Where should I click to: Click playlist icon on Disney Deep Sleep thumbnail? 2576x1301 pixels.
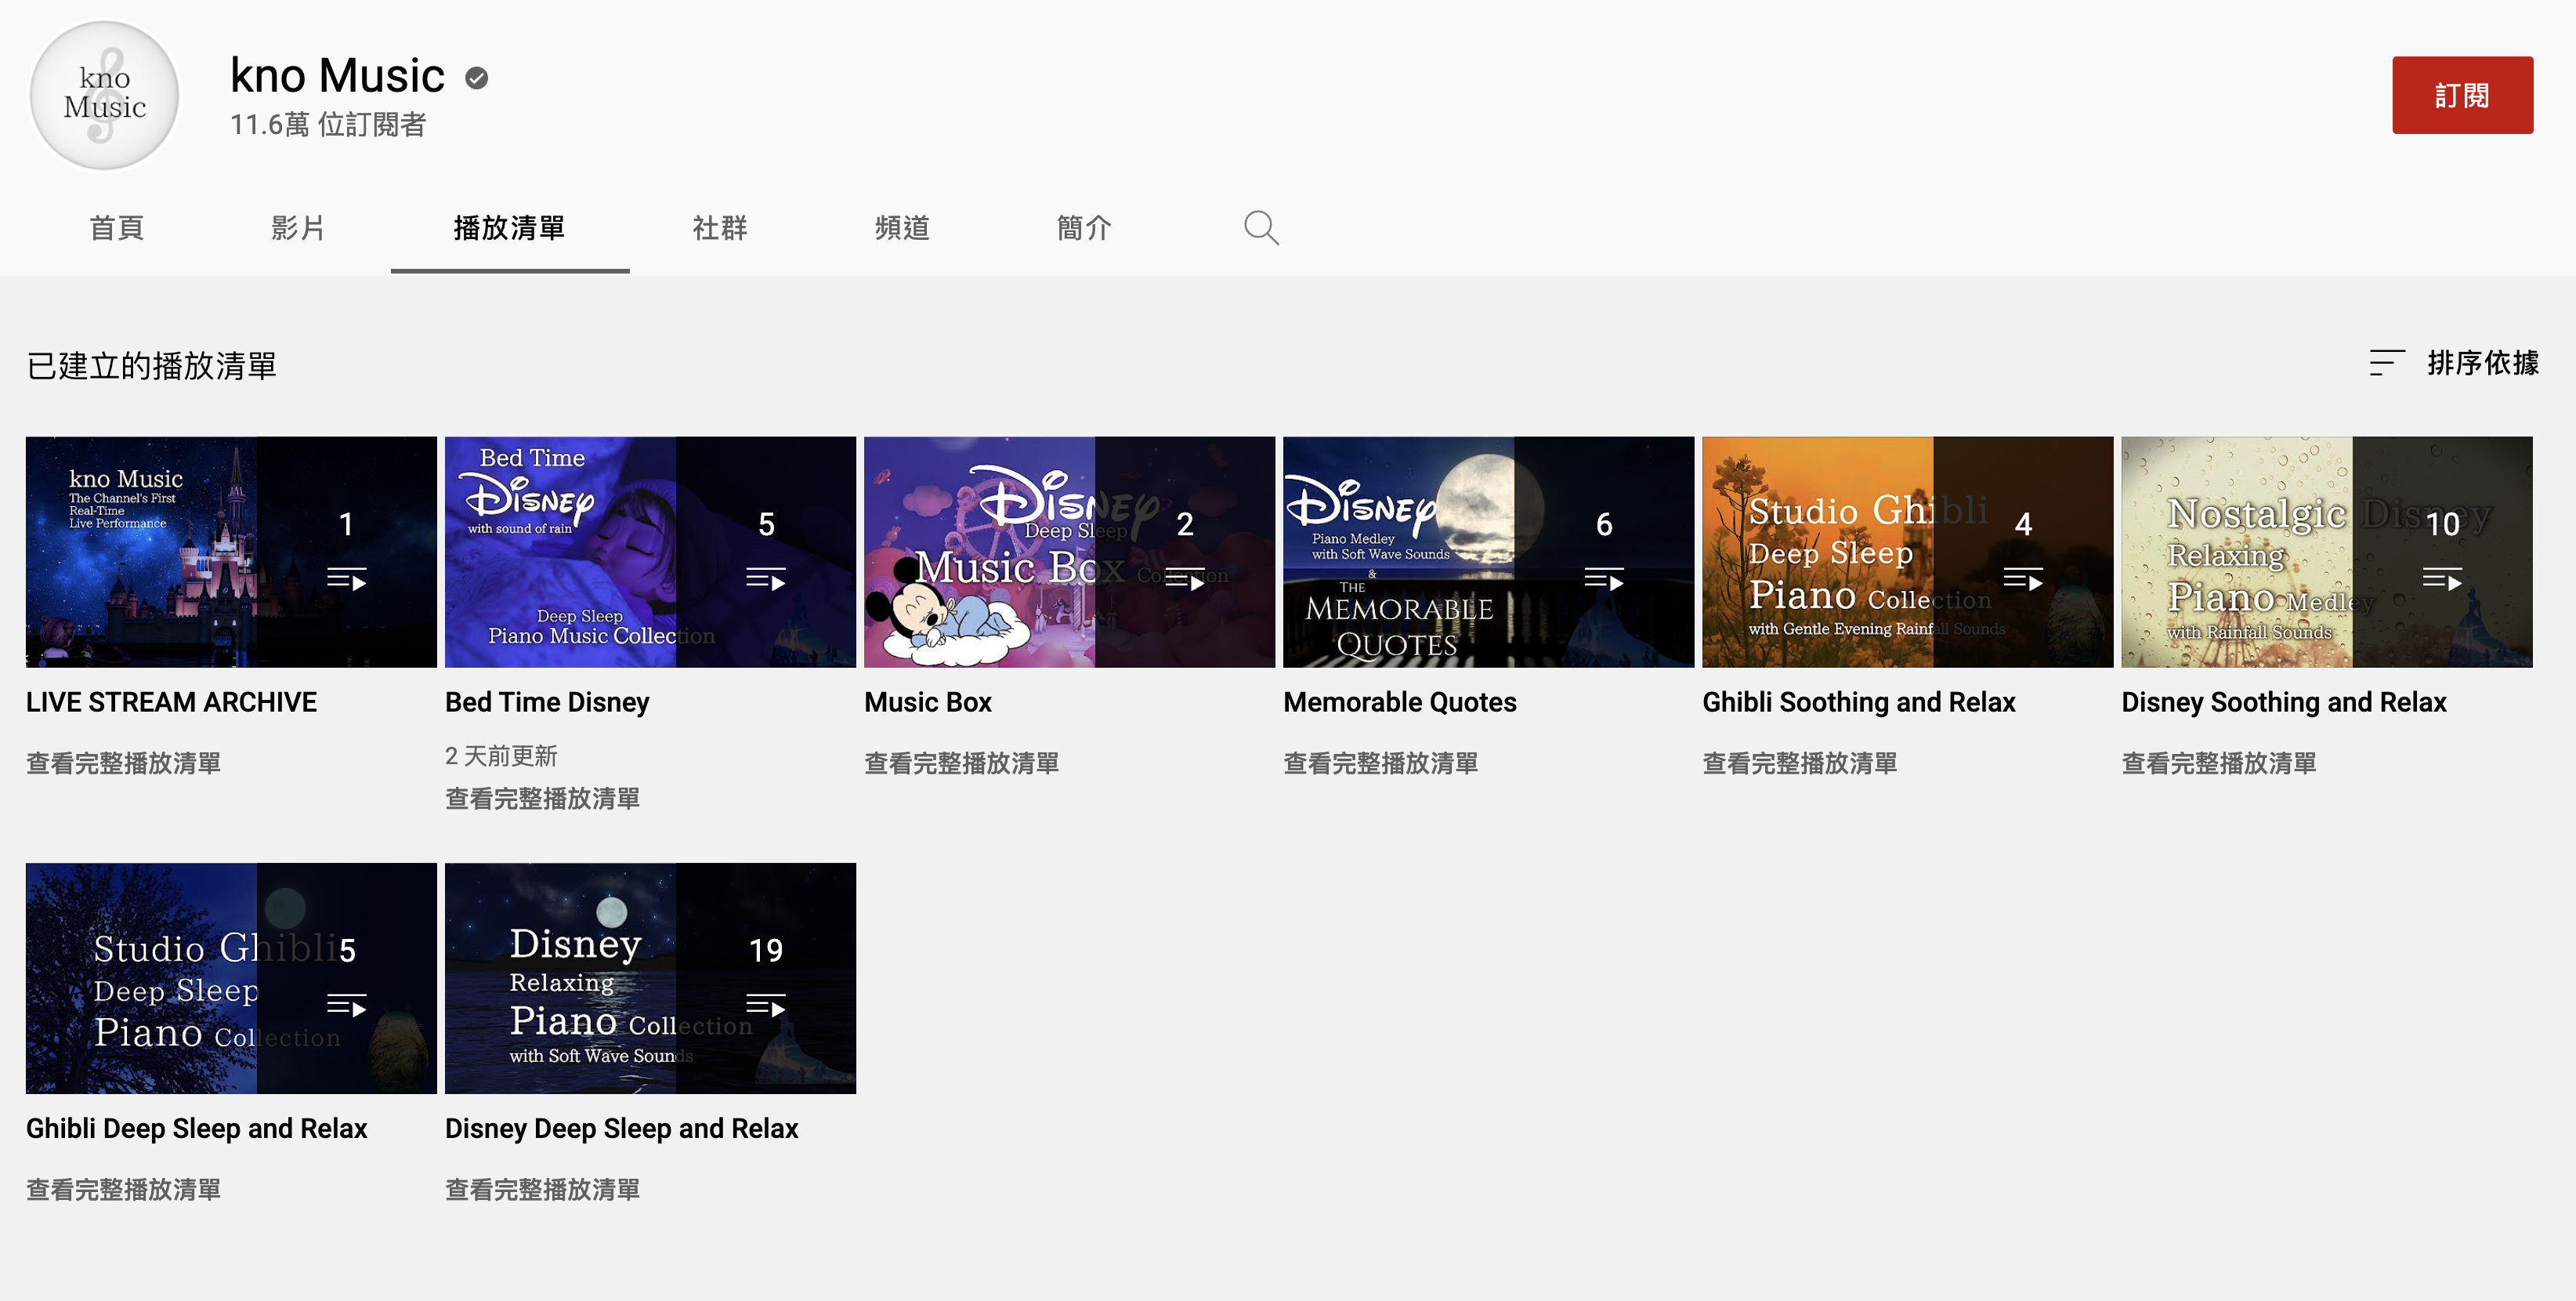[x=766, y=1005]
